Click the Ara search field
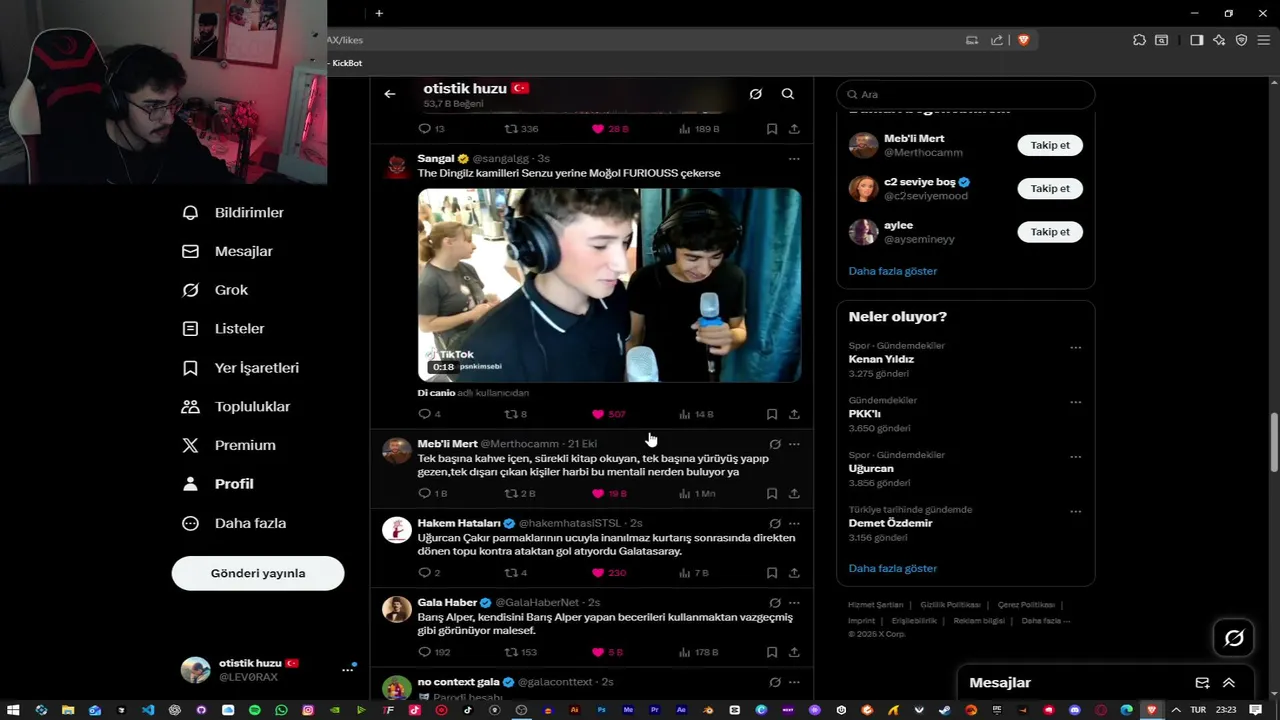 (966, 94)
